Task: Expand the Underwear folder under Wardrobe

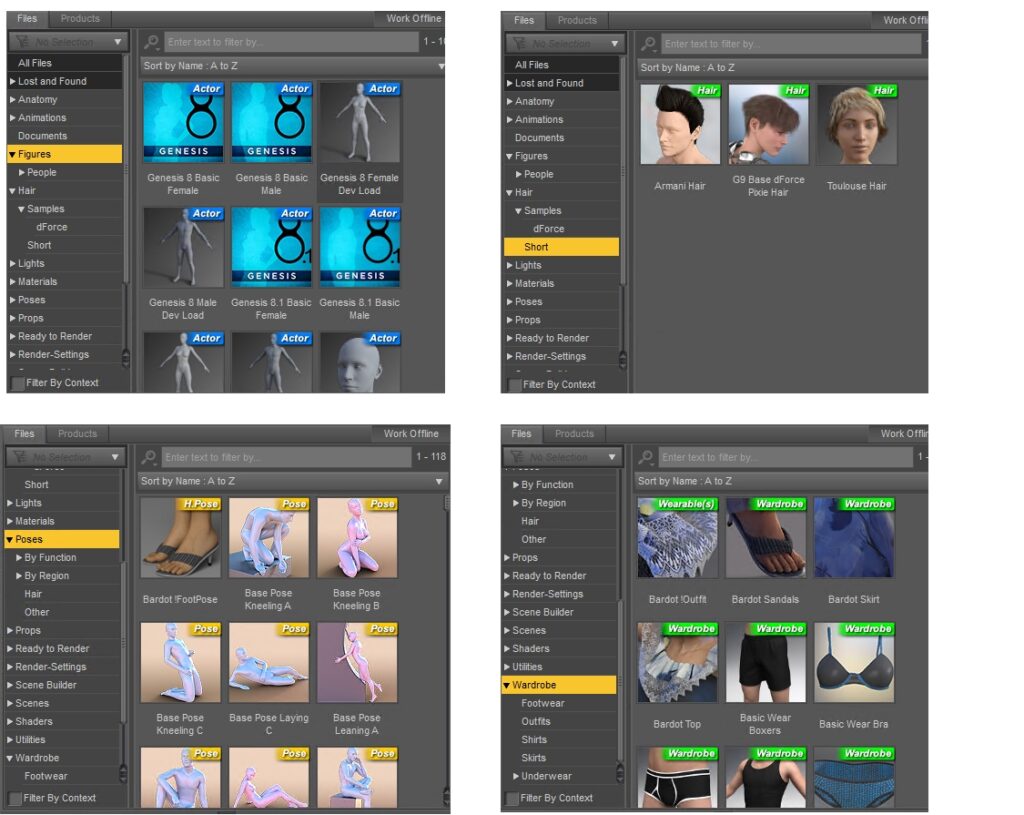Action: [516, 776]
